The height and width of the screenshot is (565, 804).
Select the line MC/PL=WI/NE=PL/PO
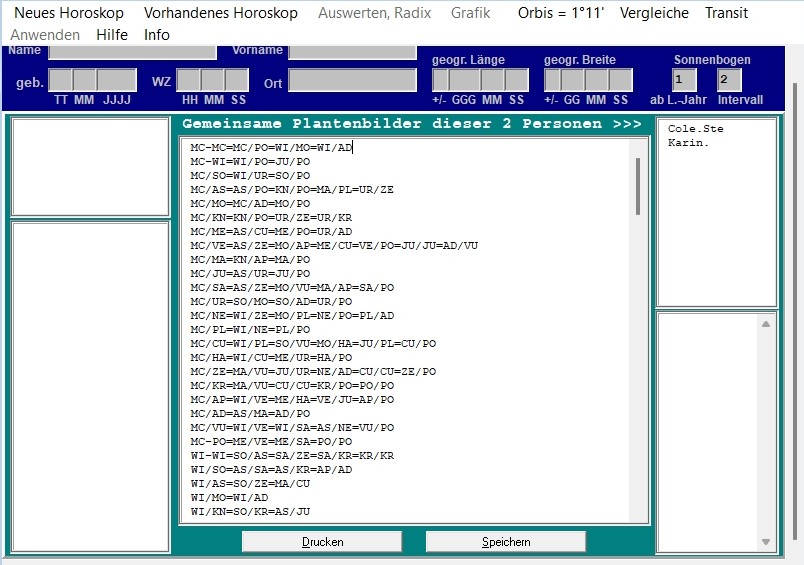pyautogui.click(x=250, y=329)
